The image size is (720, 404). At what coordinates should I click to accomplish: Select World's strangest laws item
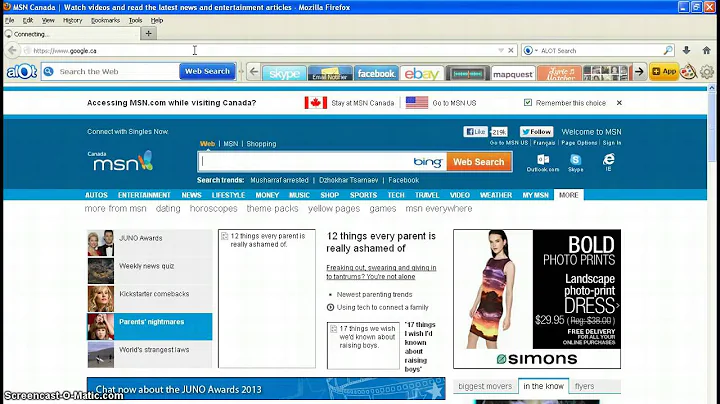tap(150, 354)
